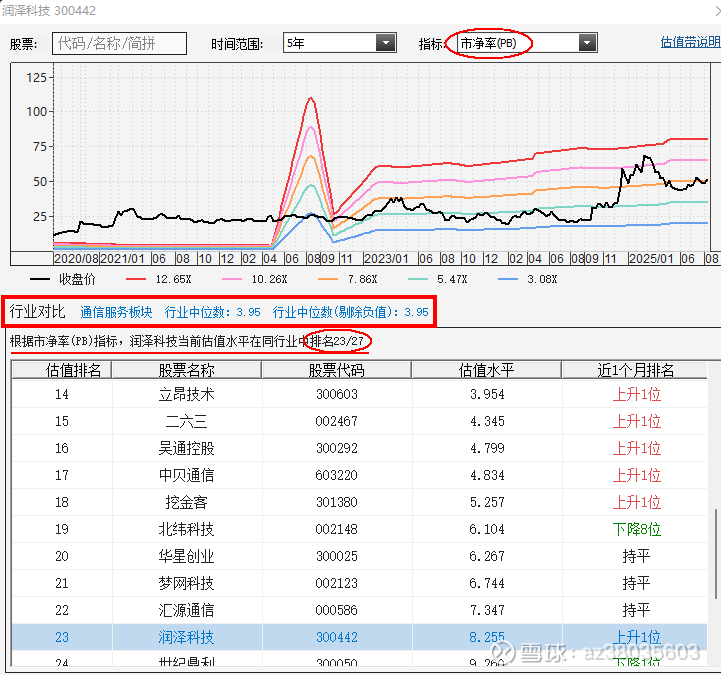The height and width of the screenshot is (675, 721).
Task: Click the table's vertical scrollbar thumb
Action: coord(715,555)
